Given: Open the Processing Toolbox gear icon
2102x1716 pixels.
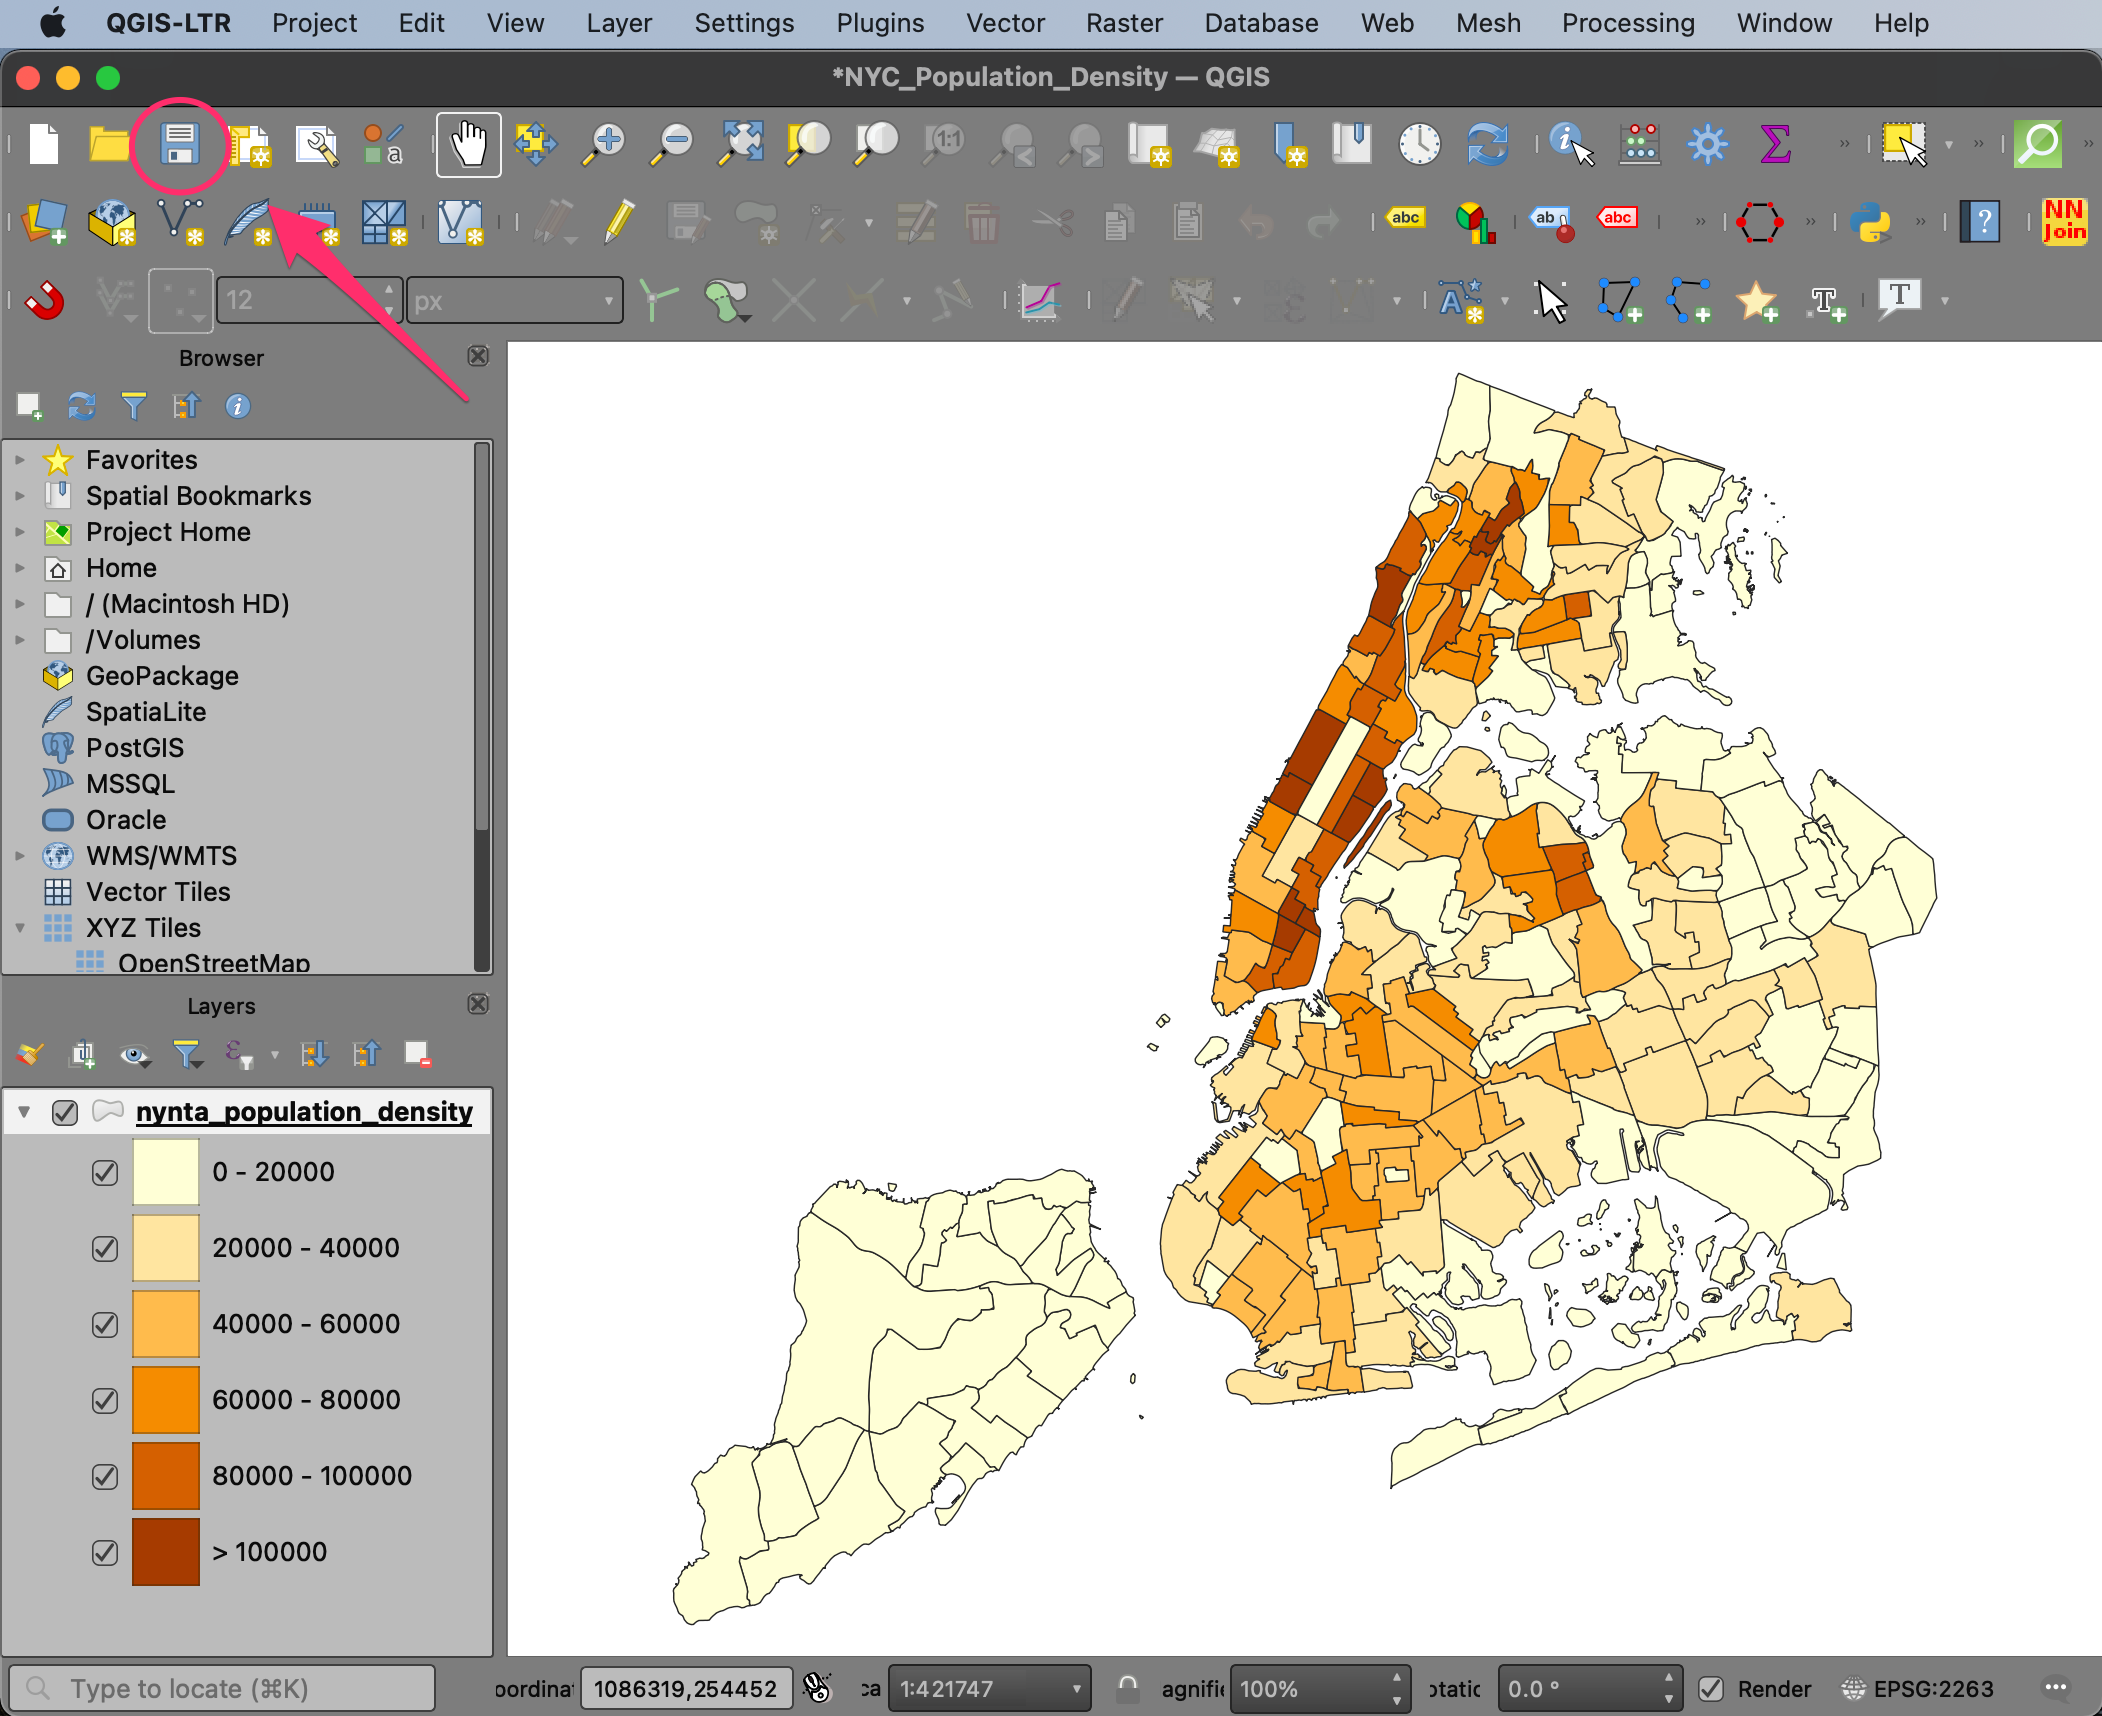Looking at the screenshot, I should (1707, 144).
